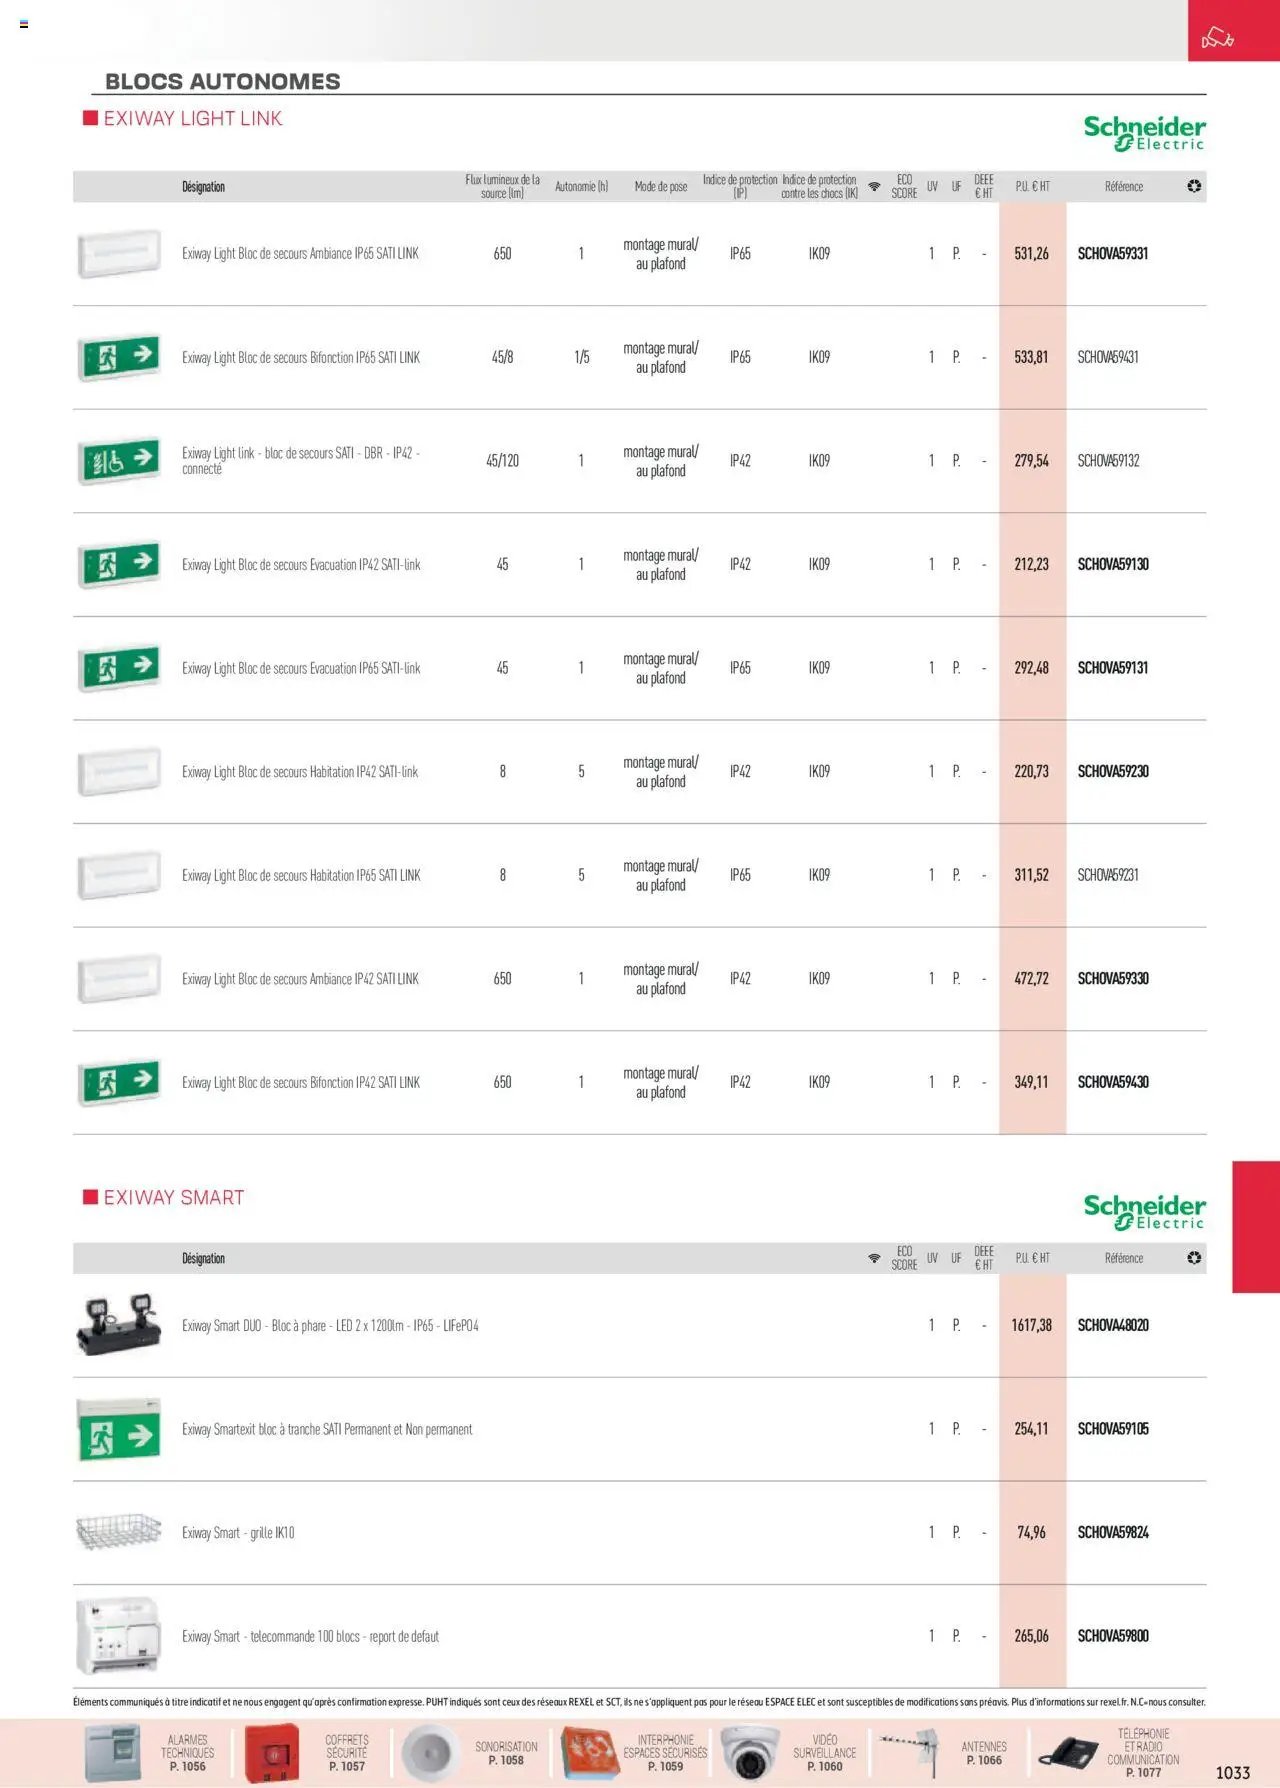Select reference SCHOVA48020
The image size is (1280, 1788).
click(x=1113, y=1326)
